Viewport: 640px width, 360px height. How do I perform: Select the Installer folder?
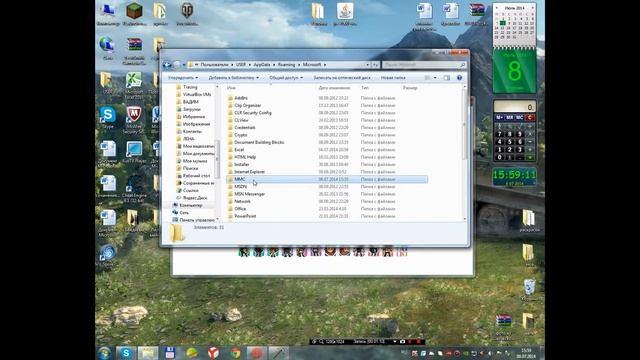242,164
